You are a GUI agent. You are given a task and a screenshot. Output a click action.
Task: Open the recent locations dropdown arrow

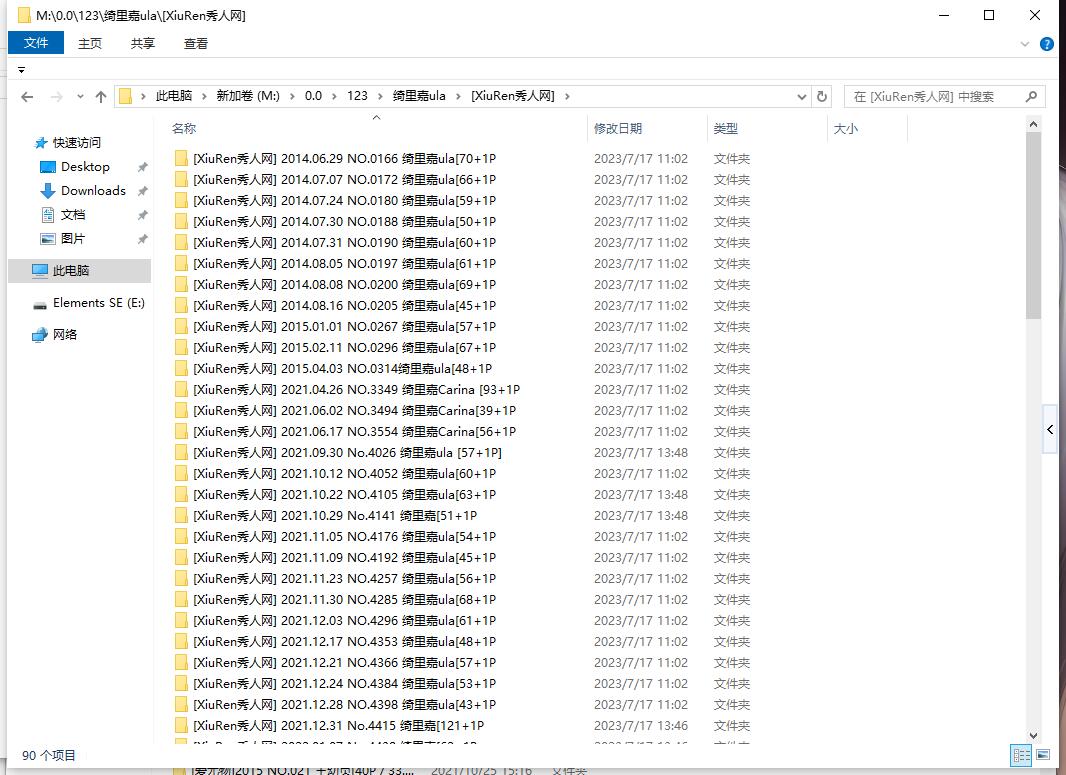pyautogui.click(x=80, y=97)
